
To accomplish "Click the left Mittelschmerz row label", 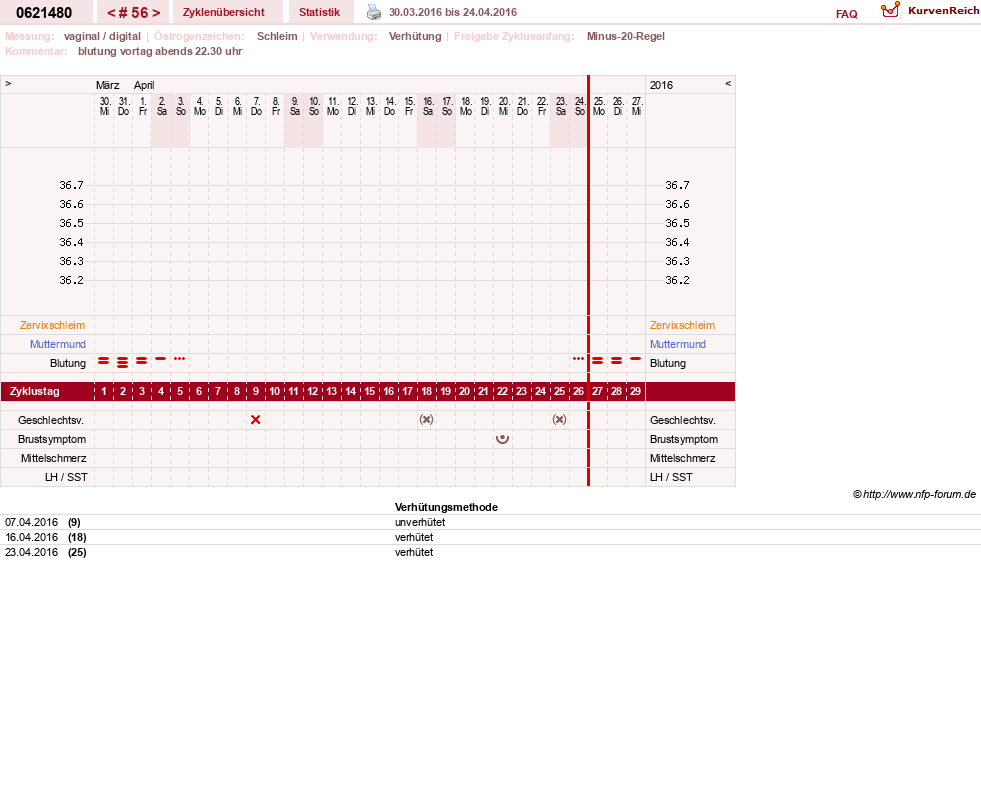I will point(53,458).
